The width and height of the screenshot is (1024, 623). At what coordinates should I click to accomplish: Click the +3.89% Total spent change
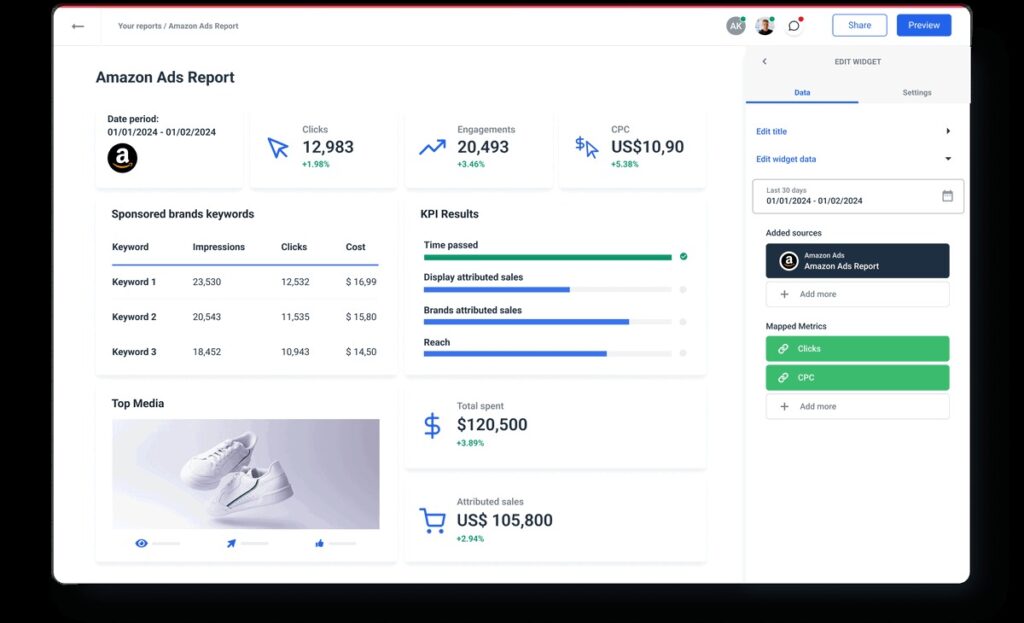pyautogui.click(x=470, y=443)
